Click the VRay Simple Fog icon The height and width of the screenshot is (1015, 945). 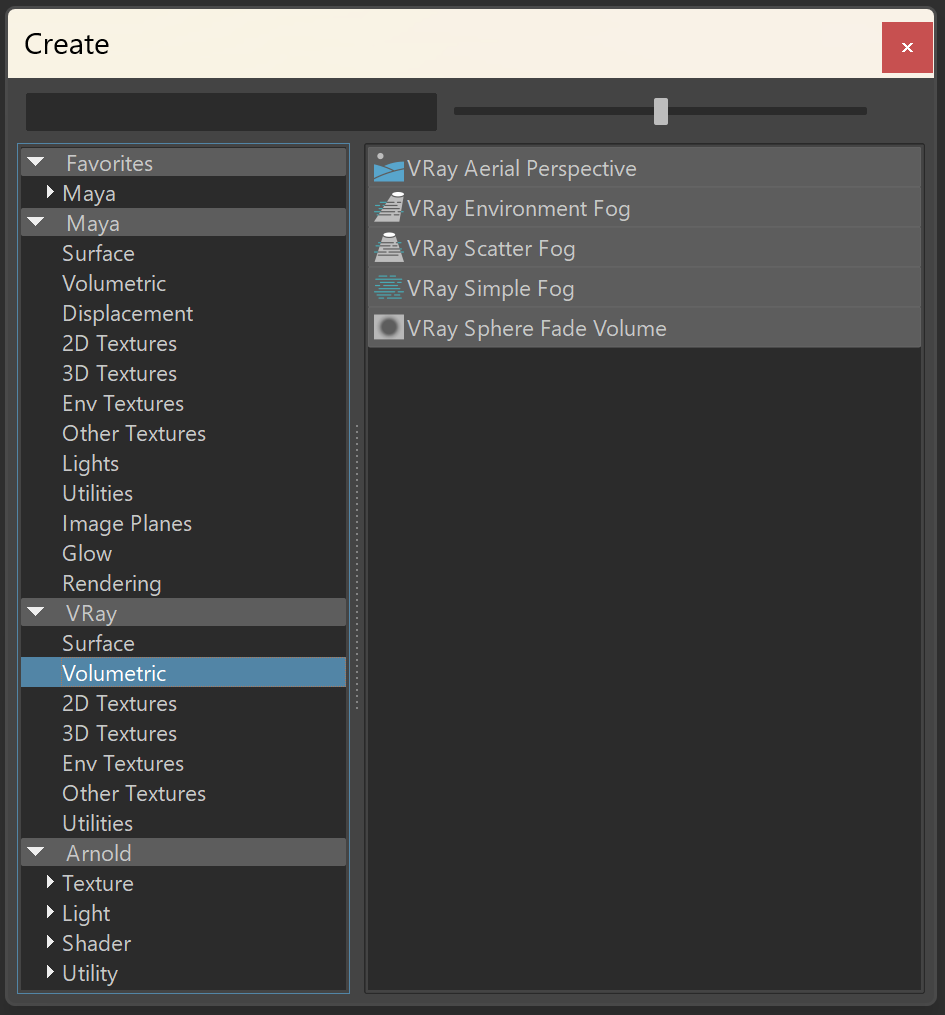(x=388, y=288)
